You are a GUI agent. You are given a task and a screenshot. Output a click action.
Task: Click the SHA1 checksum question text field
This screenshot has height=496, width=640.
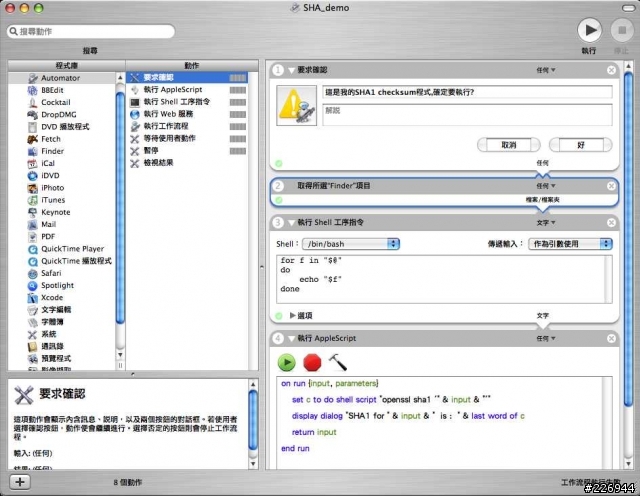click(x=467, y=92)
